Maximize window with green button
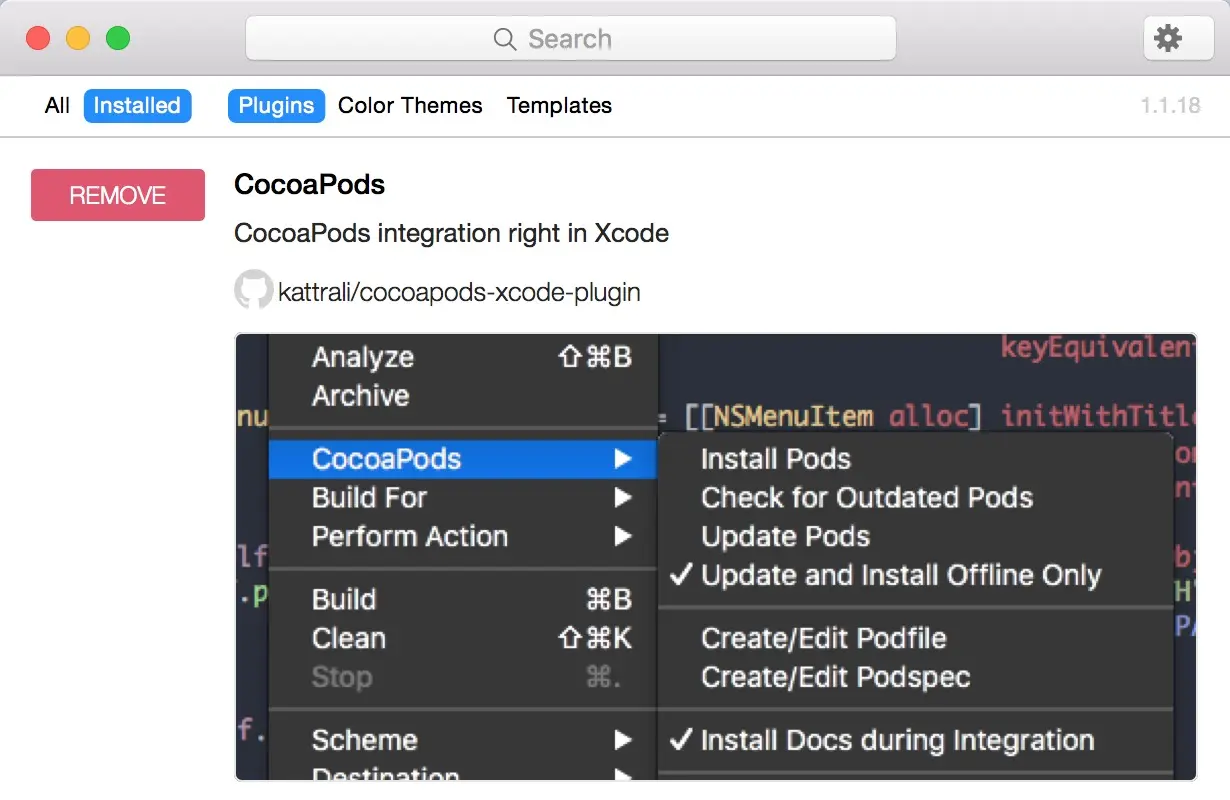This screenshot has width=1230, height=800. (x=118, y=39)
